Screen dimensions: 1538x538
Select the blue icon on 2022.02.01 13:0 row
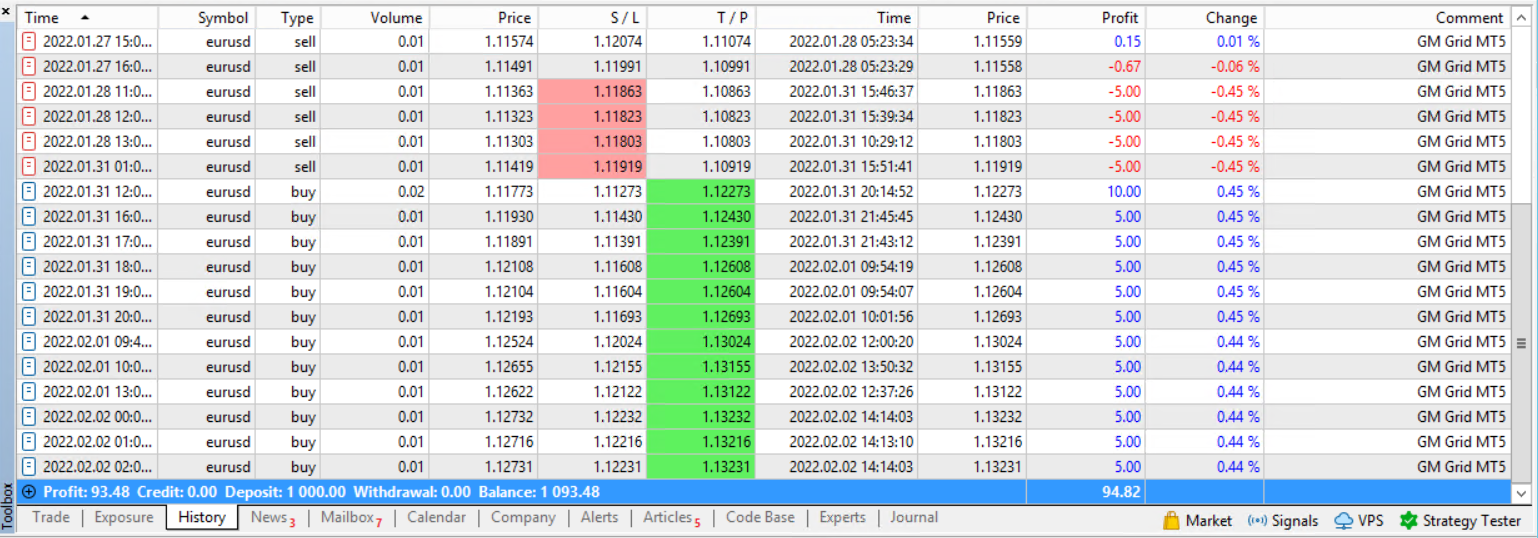pos(29,392)
